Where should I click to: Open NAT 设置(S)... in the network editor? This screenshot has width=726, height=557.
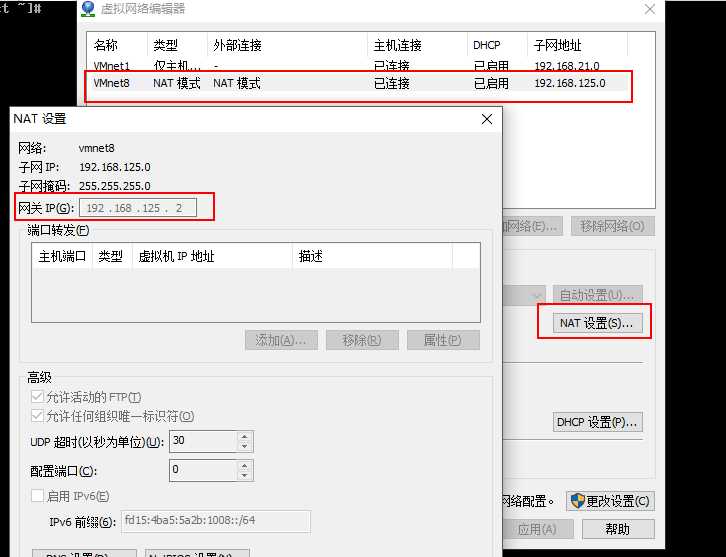tap(597, 323)
